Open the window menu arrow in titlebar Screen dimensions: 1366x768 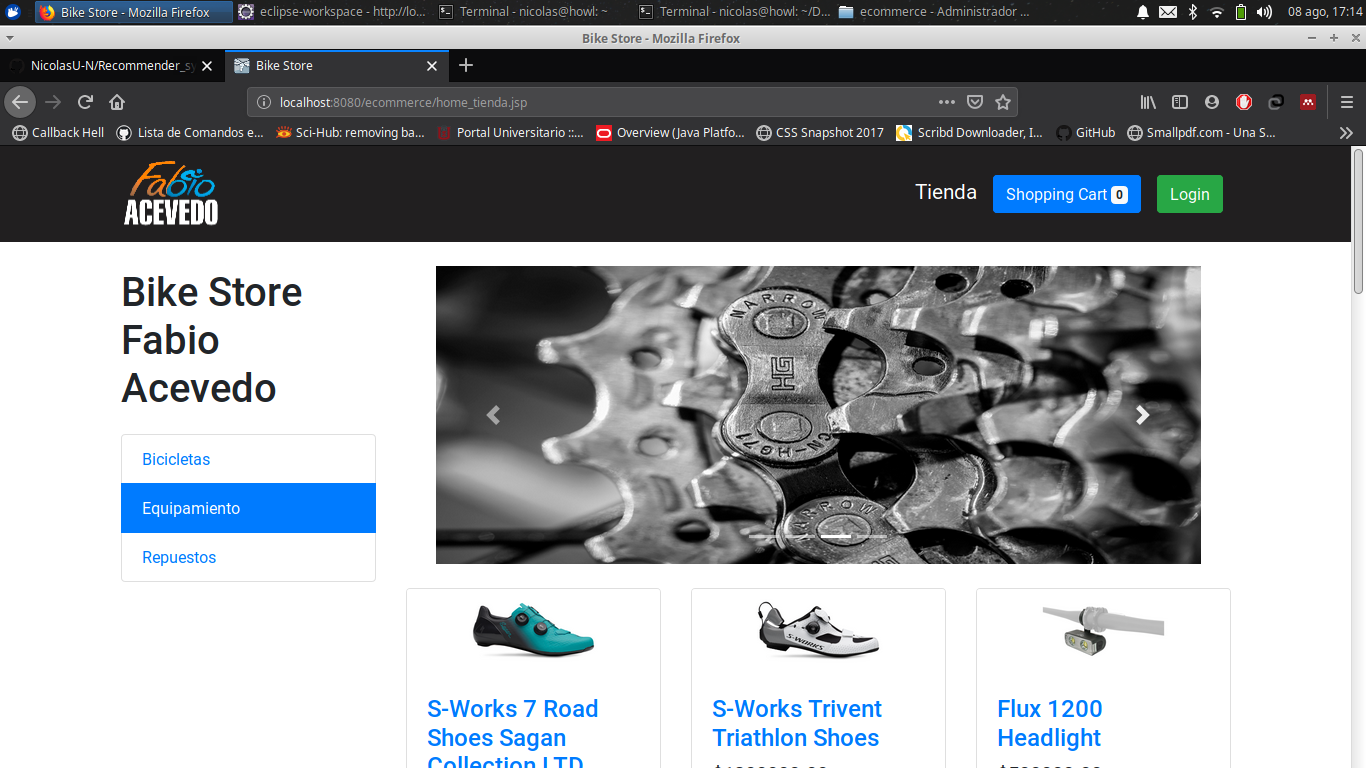point(8,38)
